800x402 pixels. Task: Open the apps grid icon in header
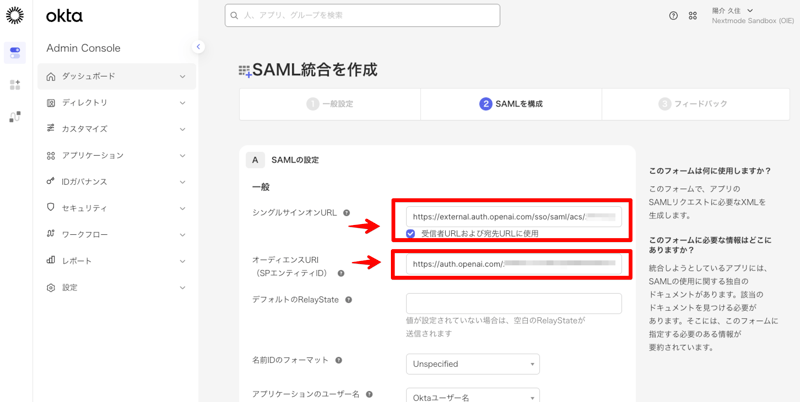click(692, 16)
